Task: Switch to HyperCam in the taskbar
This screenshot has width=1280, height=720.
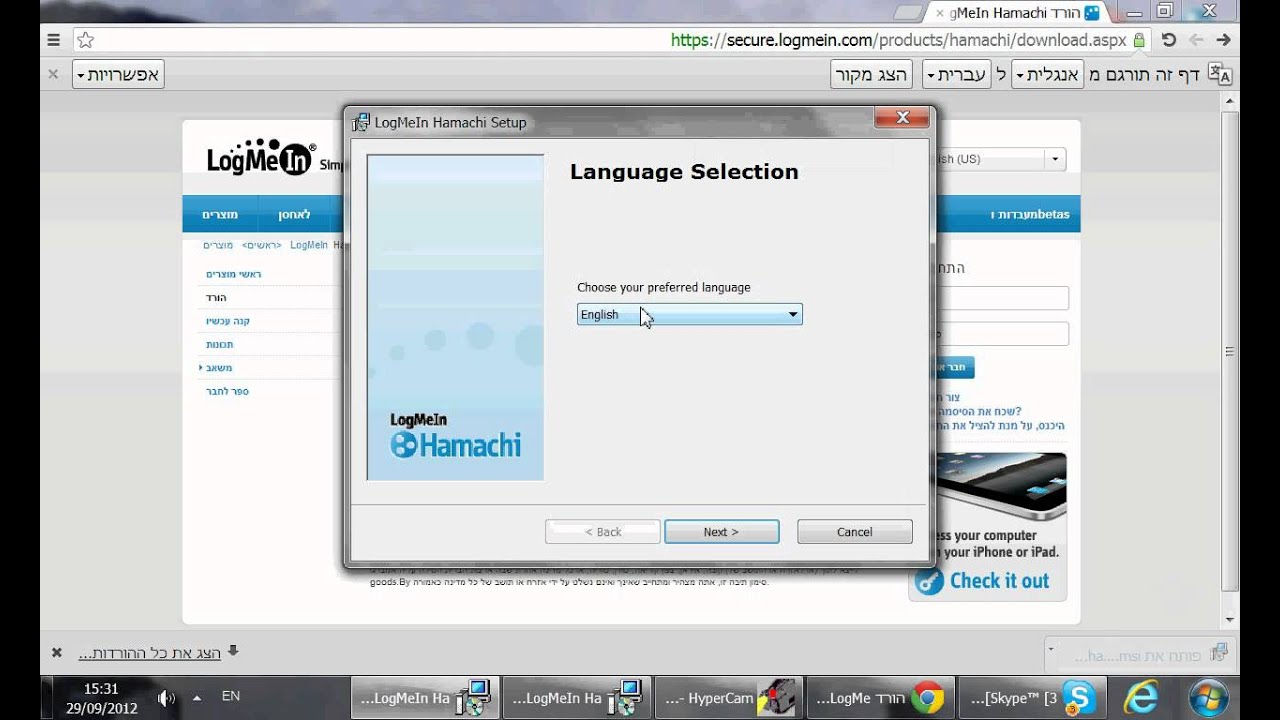Action: 730,698
